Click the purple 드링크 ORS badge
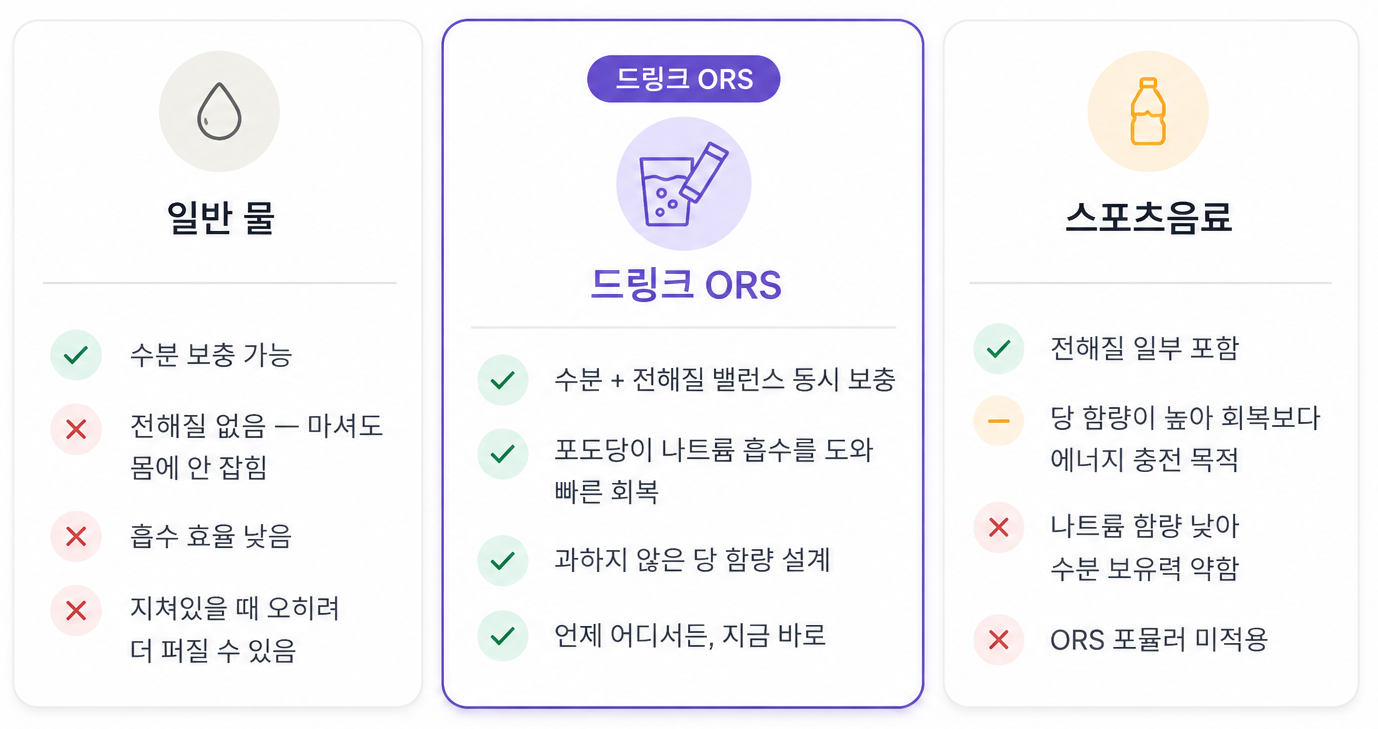The image size is (1378, 729). [x=683, y=79]
